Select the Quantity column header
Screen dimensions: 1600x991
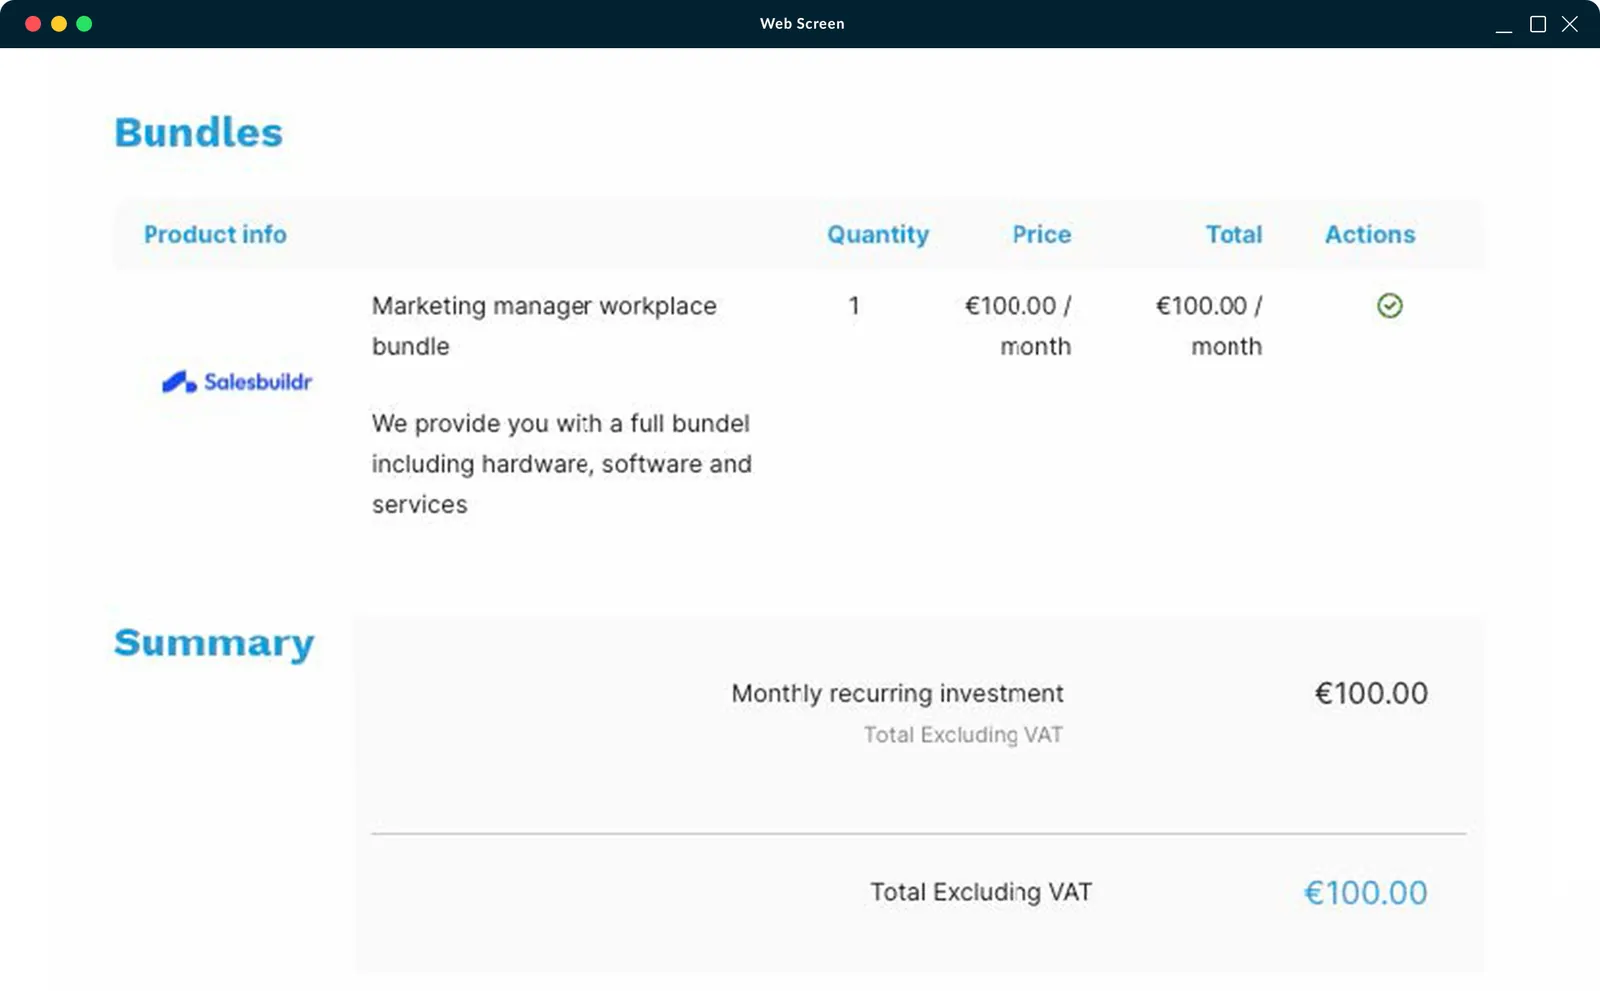[x=878, y=234]
